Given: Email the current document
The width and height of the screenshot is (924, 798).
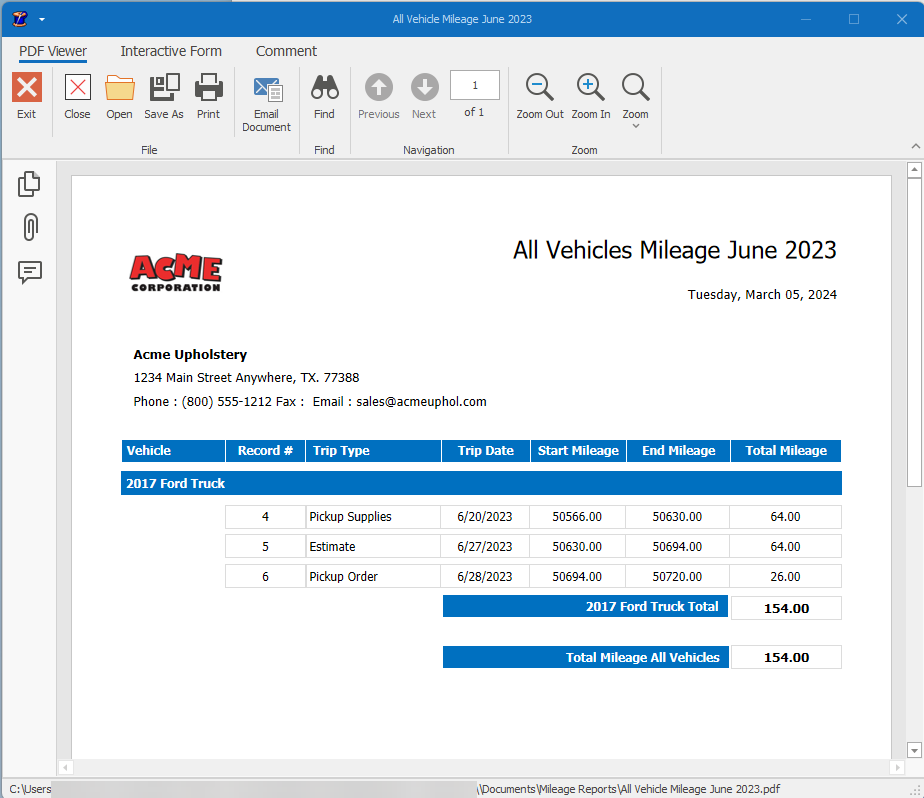Looking at the screenshot, I should coord(266,95).
